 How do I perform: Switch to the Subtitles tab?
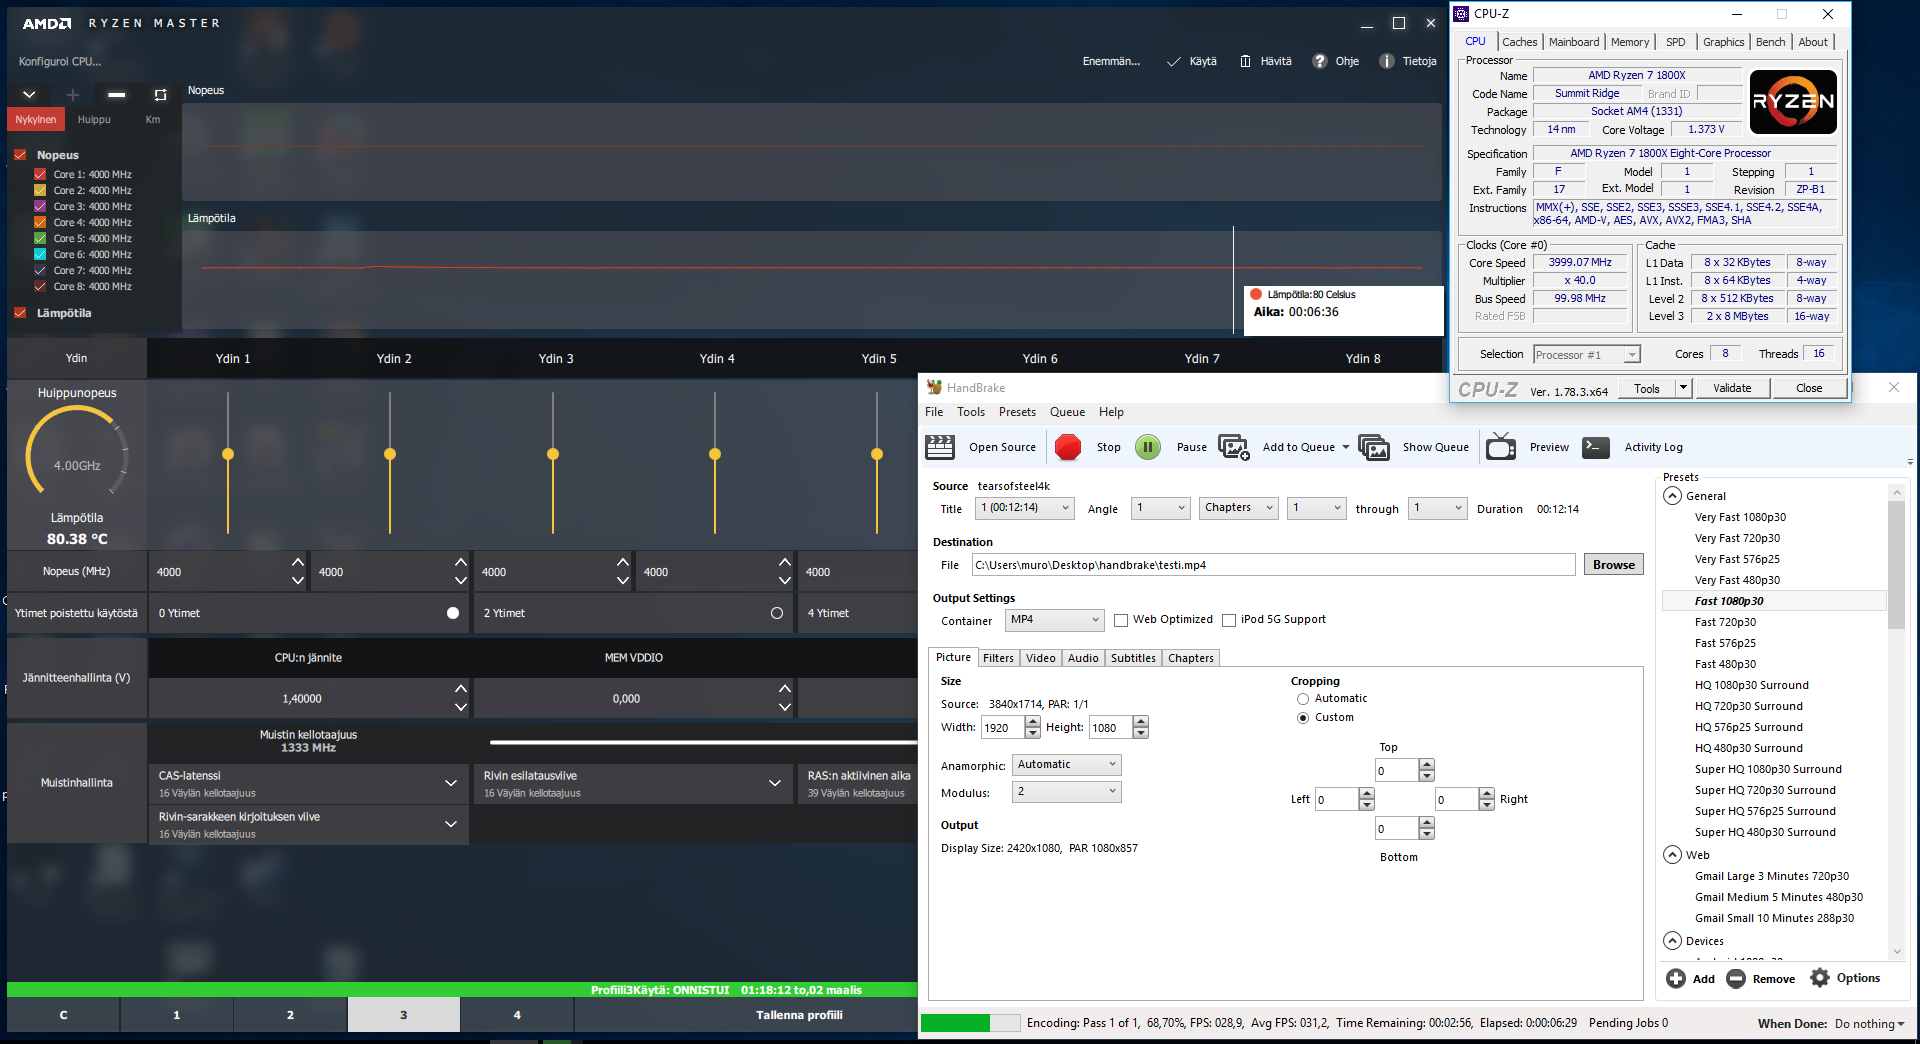pyautogui.click(x=1133, y=658)
